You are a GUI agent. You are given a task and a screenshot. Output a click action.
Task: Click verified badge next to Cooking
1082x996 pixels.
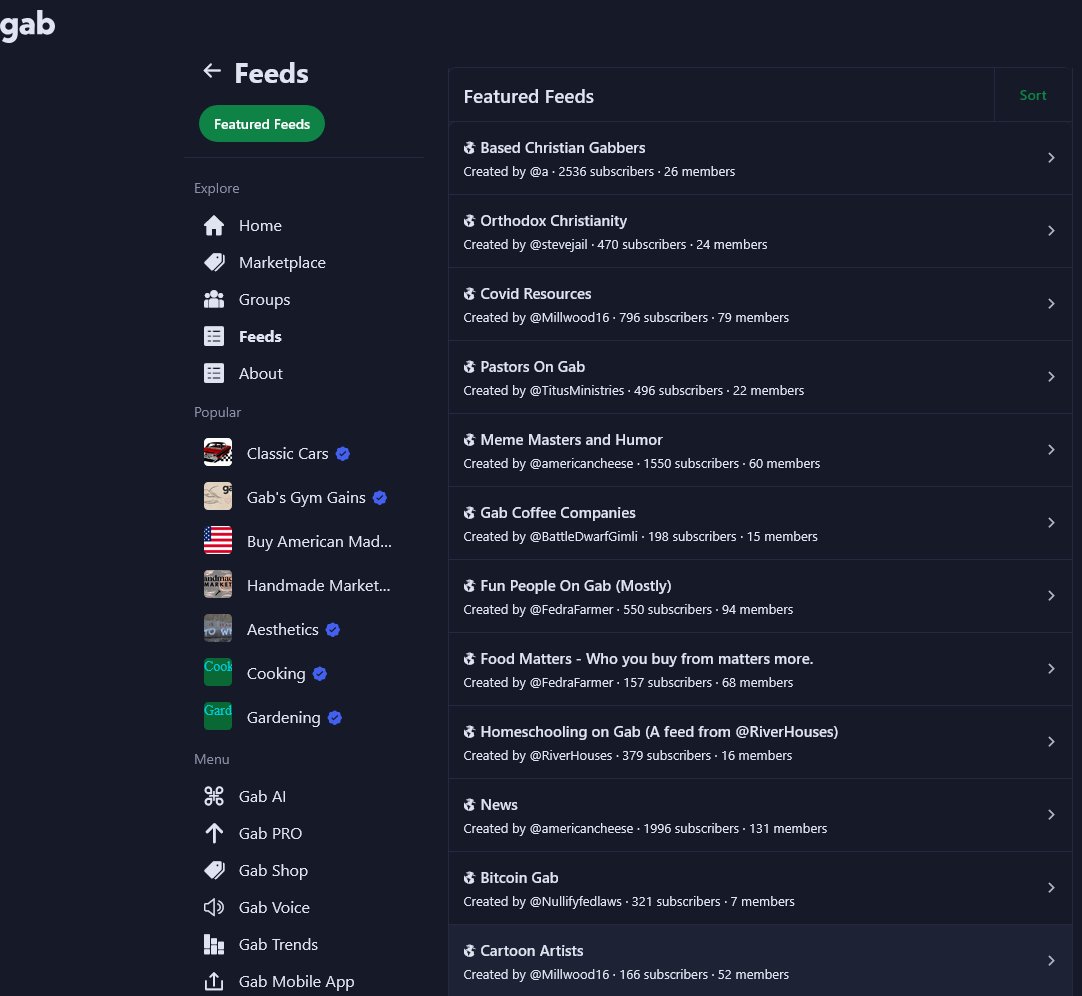click(x=319, y=674)
